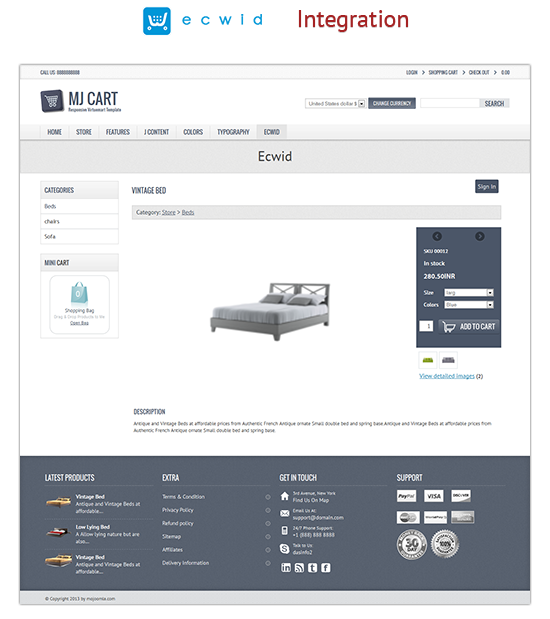Click the Add to Cart button

point(469,326)
